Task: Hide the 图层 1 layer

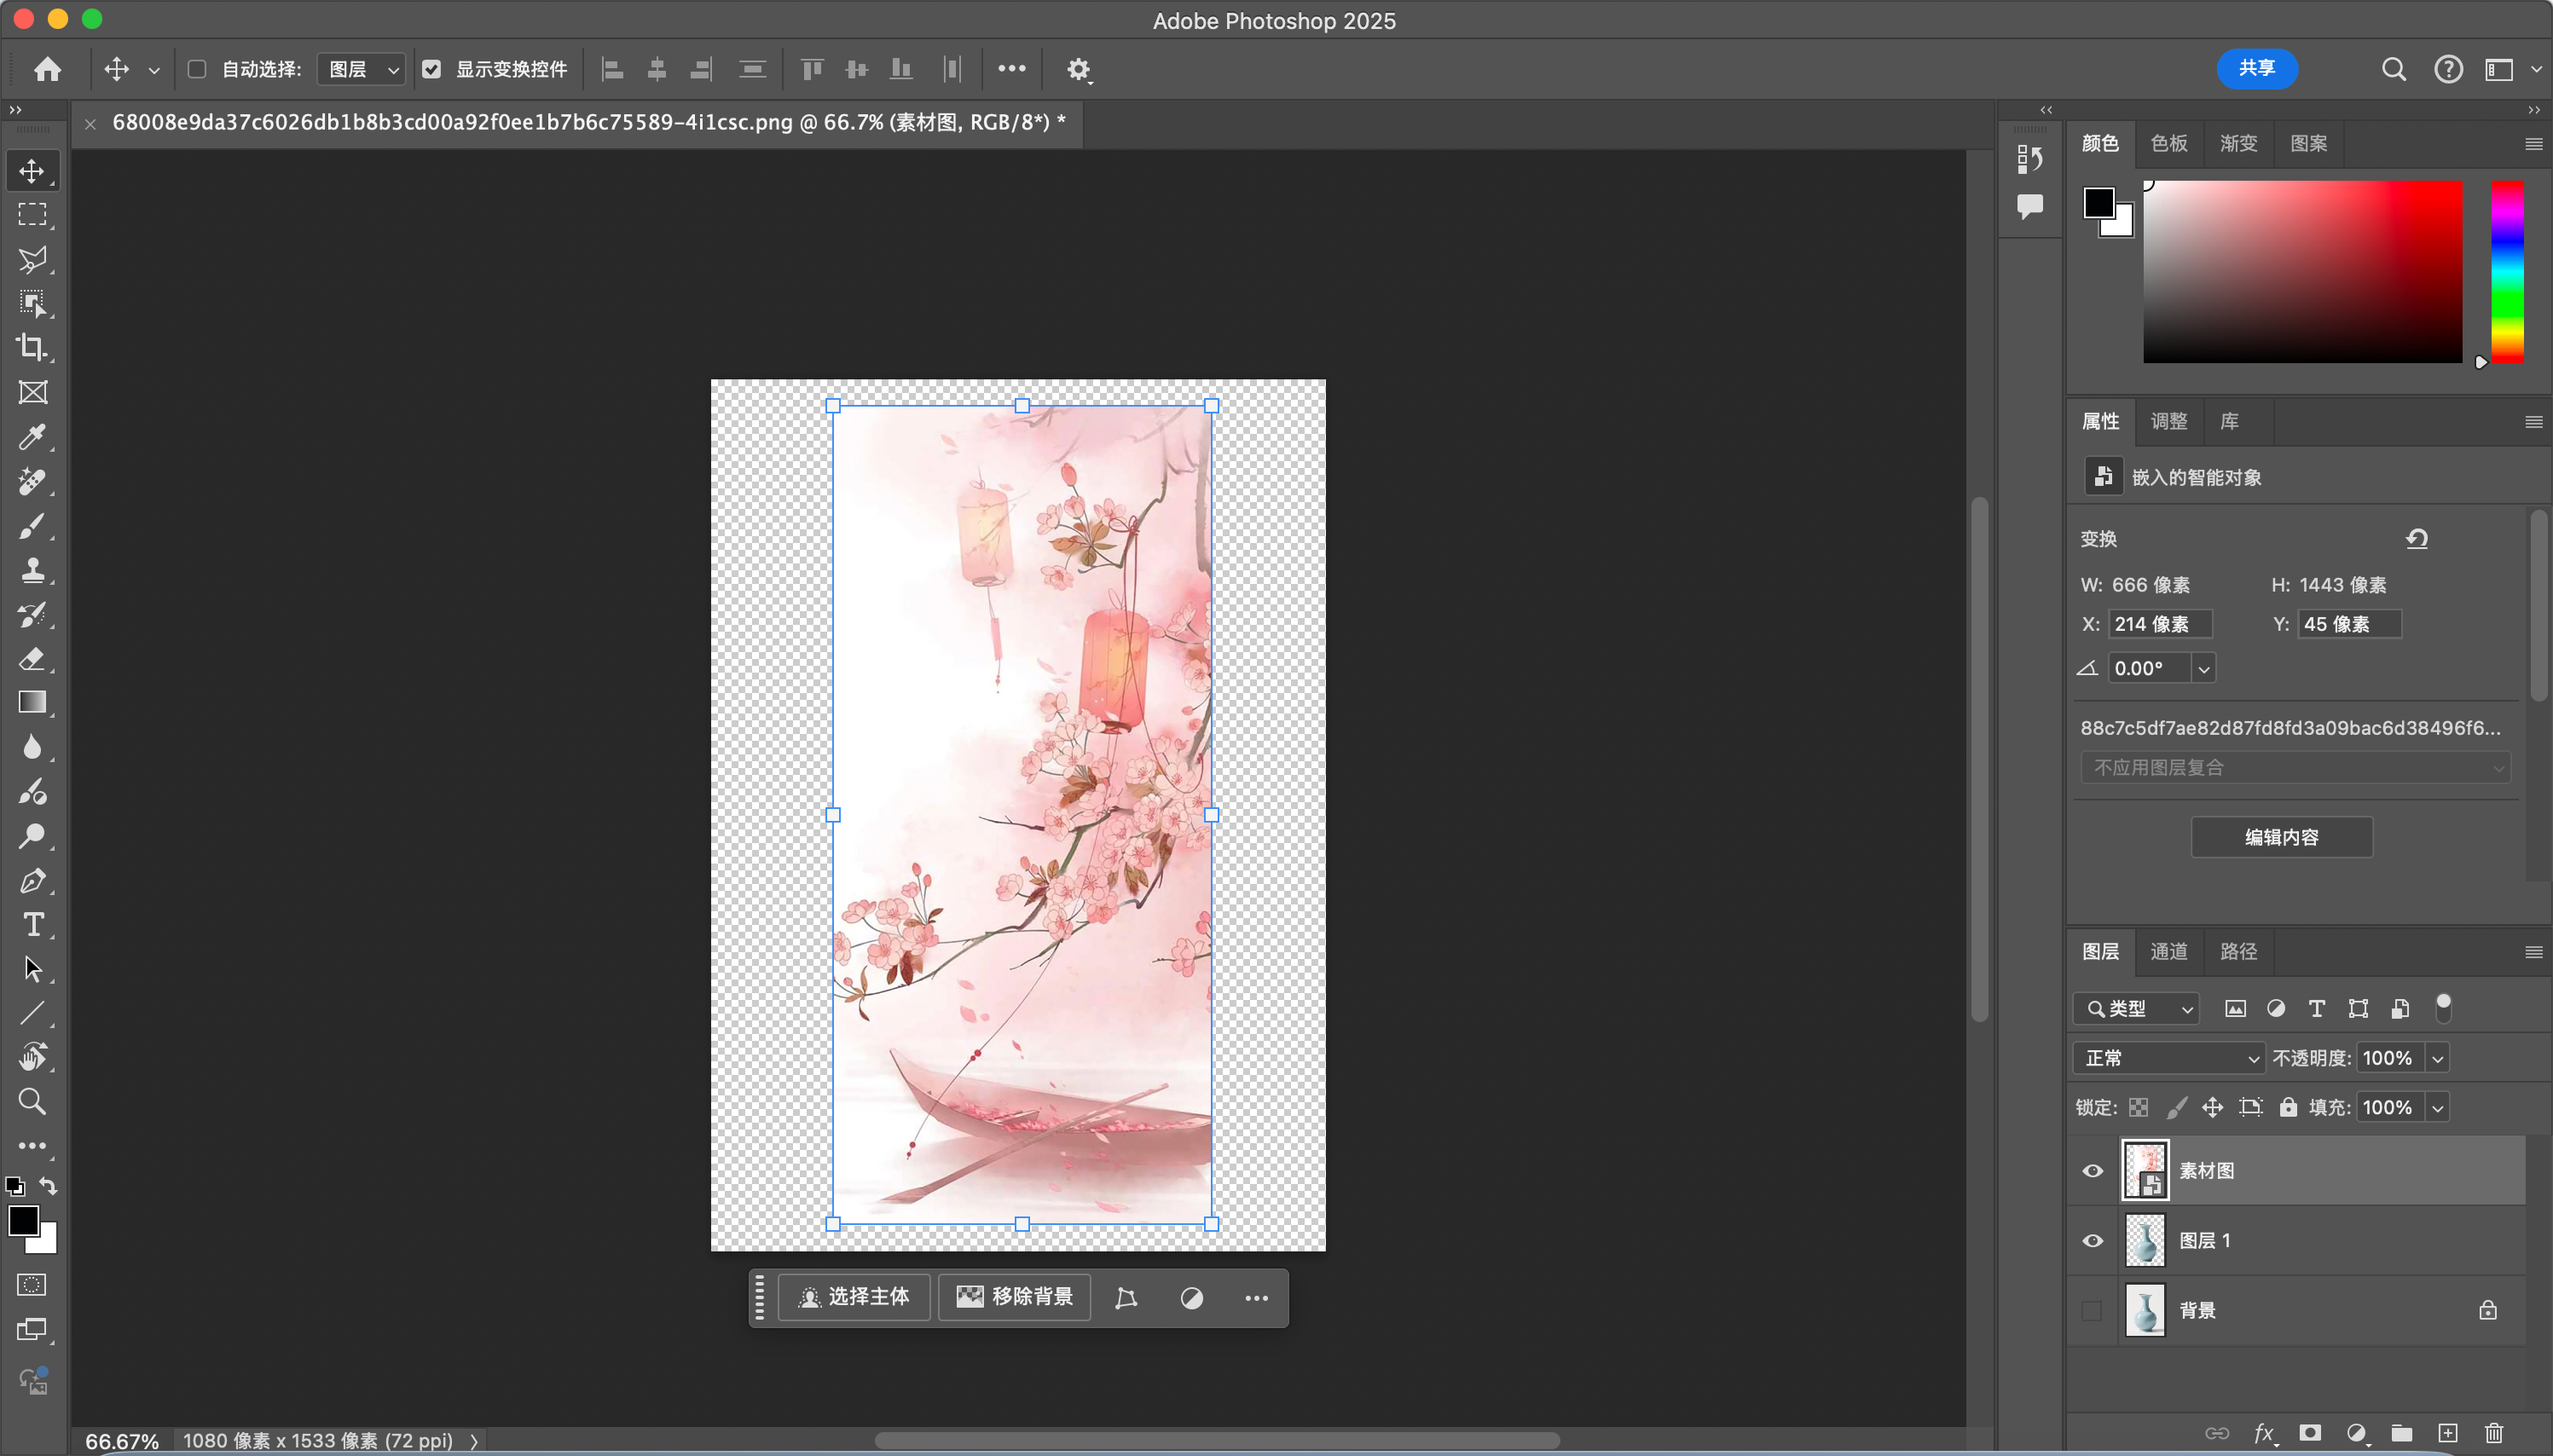Action: 2092,1241
